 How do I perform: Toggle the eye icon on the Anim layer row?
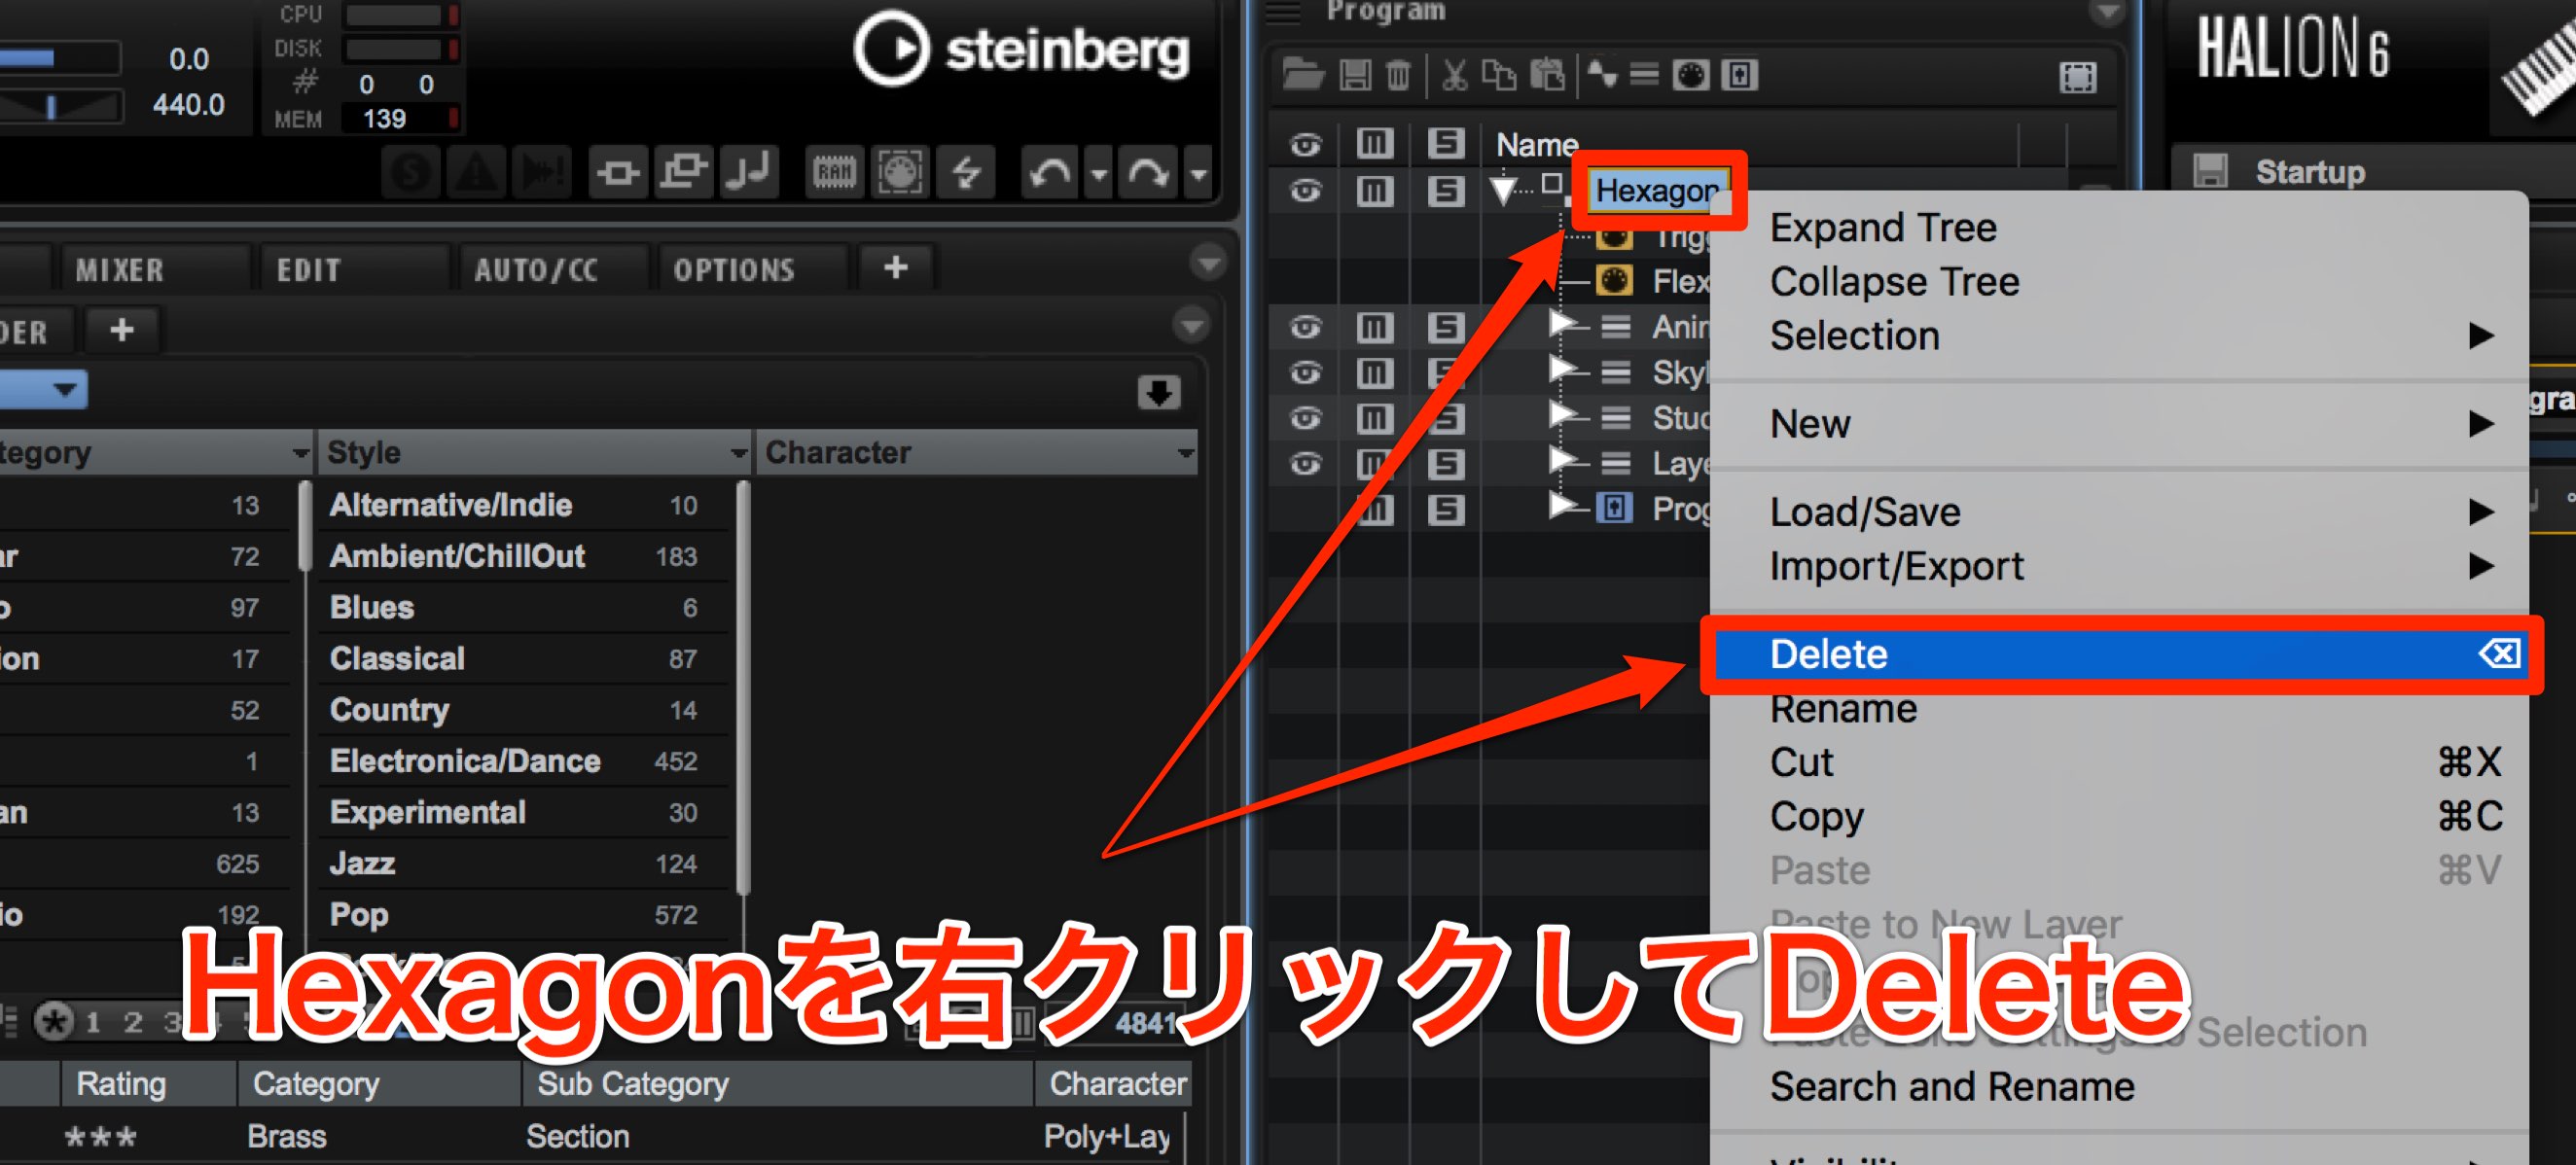tap(1305, 327)
